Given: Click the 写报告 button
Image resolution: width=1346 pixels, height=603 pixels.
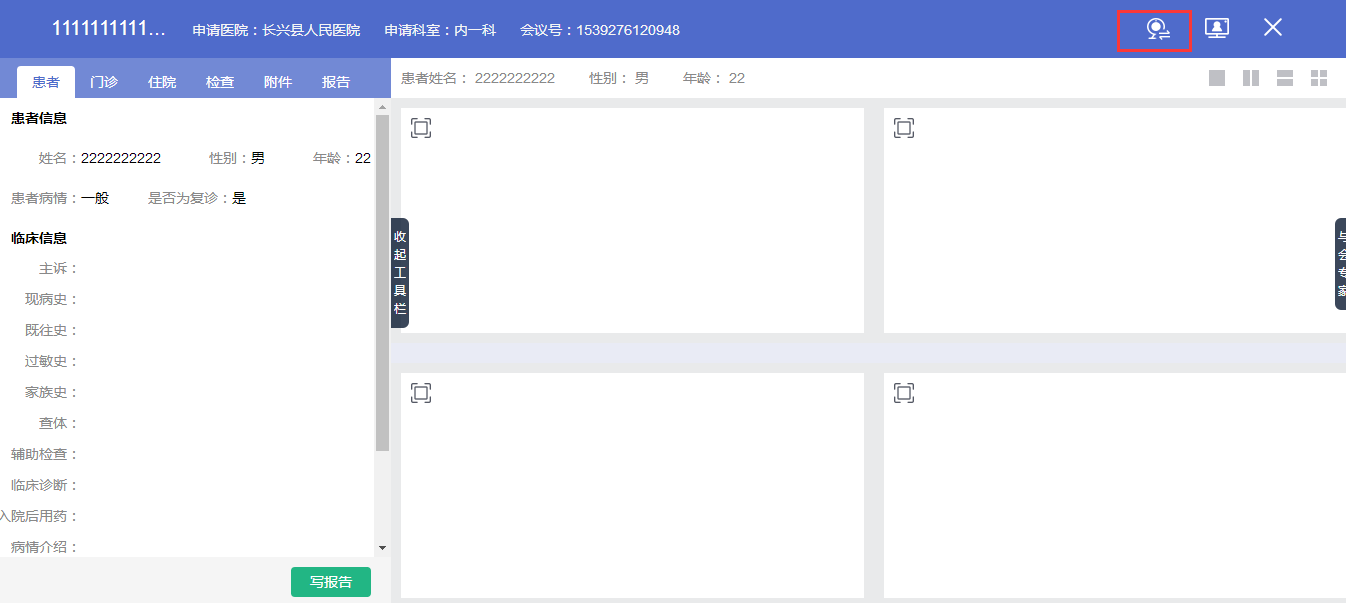Looking at the screenshot, I should [x=330, y=582].
